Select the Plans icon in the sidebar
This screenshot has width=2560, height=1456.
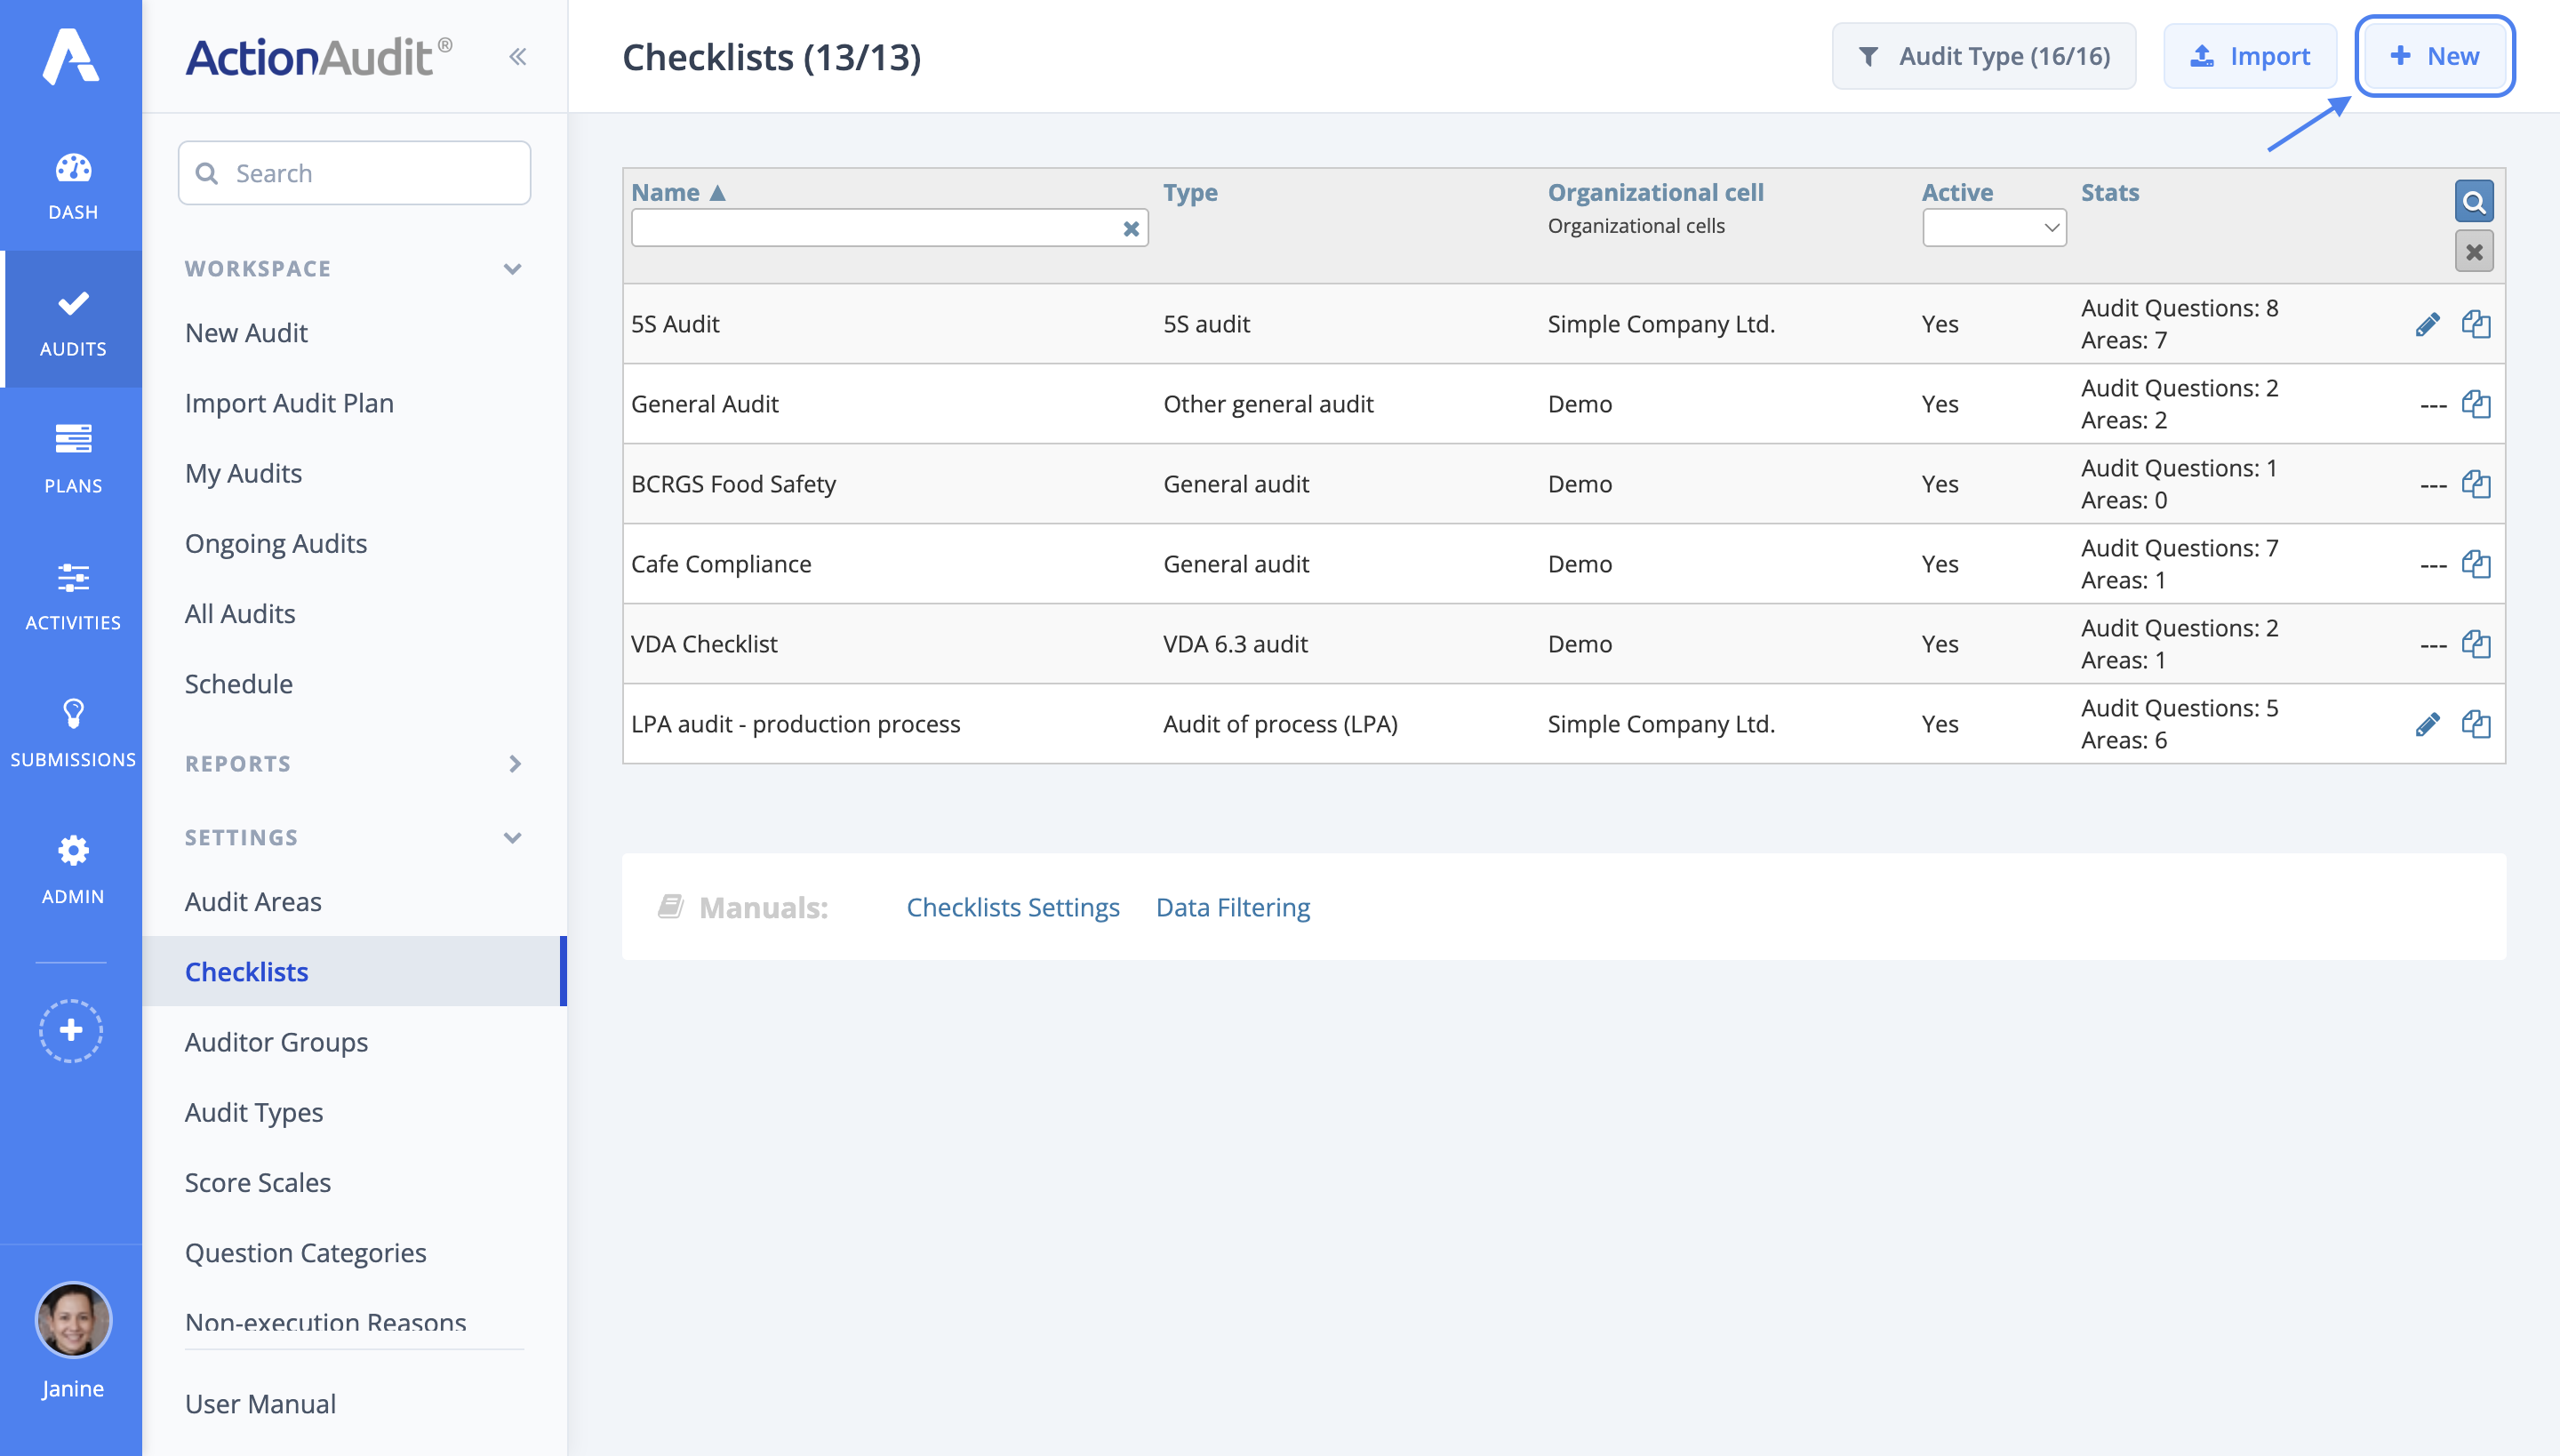[x=71, y=455]
